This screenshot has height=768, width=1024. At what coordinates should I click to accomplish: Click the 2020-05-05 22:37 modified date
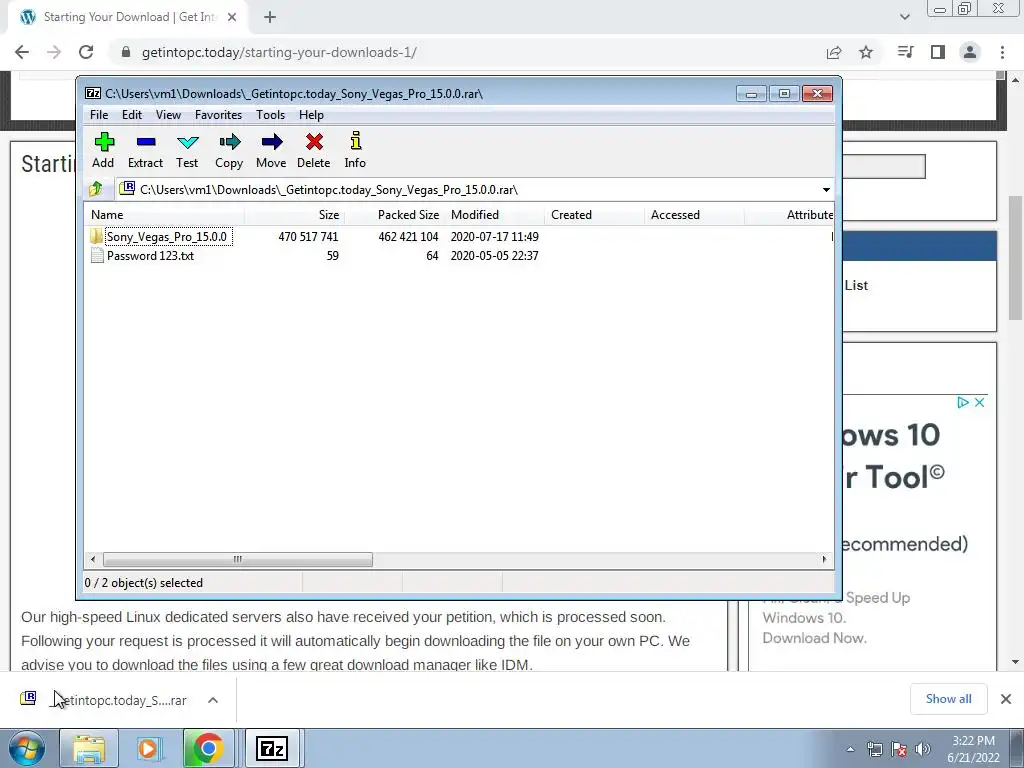tap(494, 256)
